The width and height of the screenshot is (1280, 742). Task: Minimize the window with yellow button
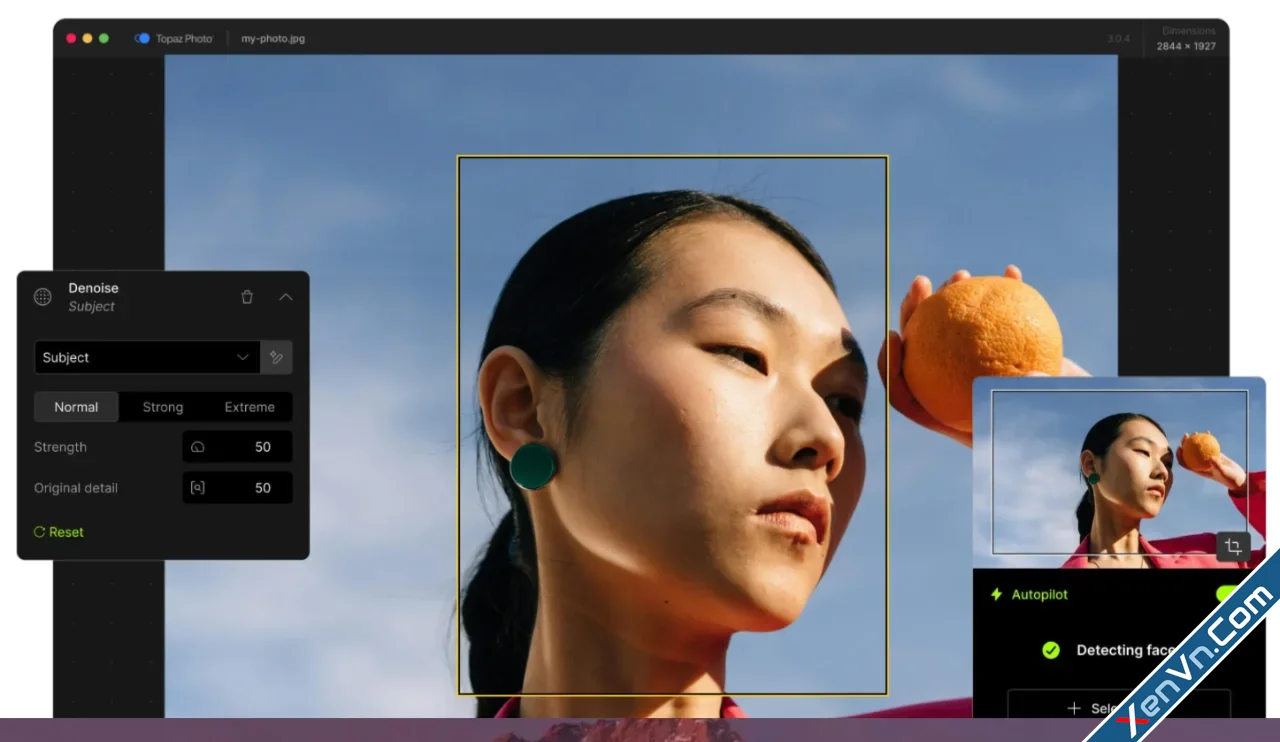[87, 38]
